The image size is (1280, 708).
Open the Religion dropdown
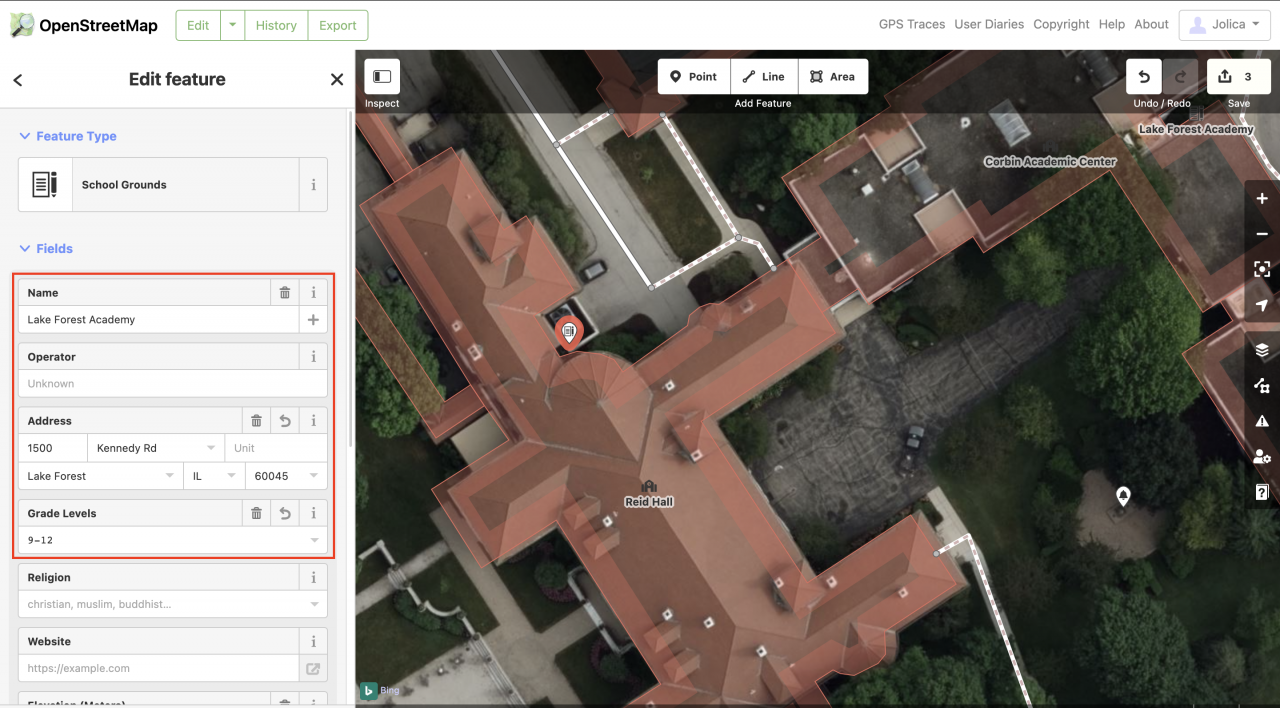315,604
